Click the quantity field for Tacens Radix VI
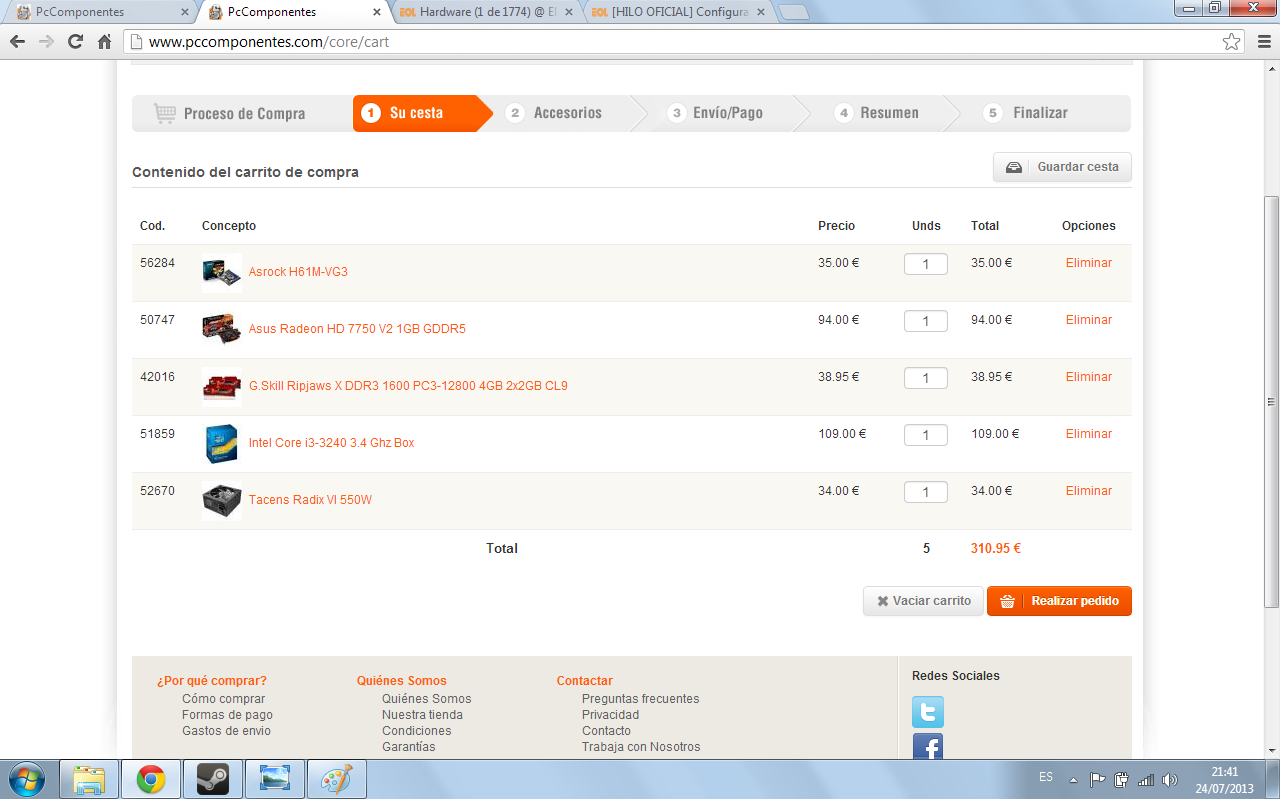The height and width of the screenshot is (800, 1280). coord(926,492)
